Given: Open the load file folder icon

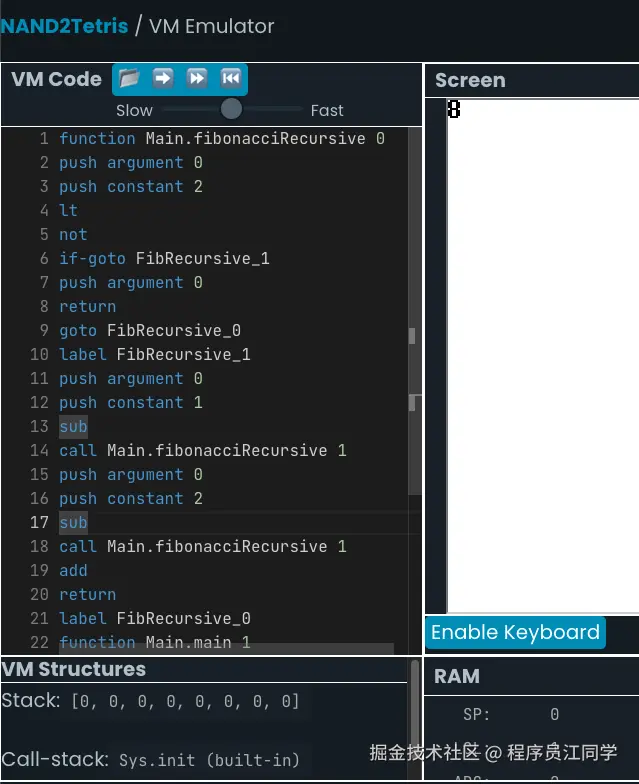Looking at the screenshot, I should point(129,78).
